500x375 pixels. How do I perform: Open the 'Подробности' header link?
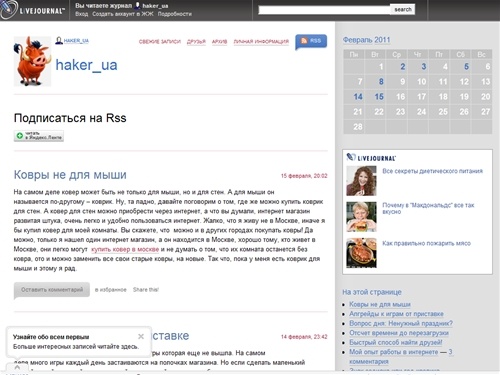[x=175, y=14]
